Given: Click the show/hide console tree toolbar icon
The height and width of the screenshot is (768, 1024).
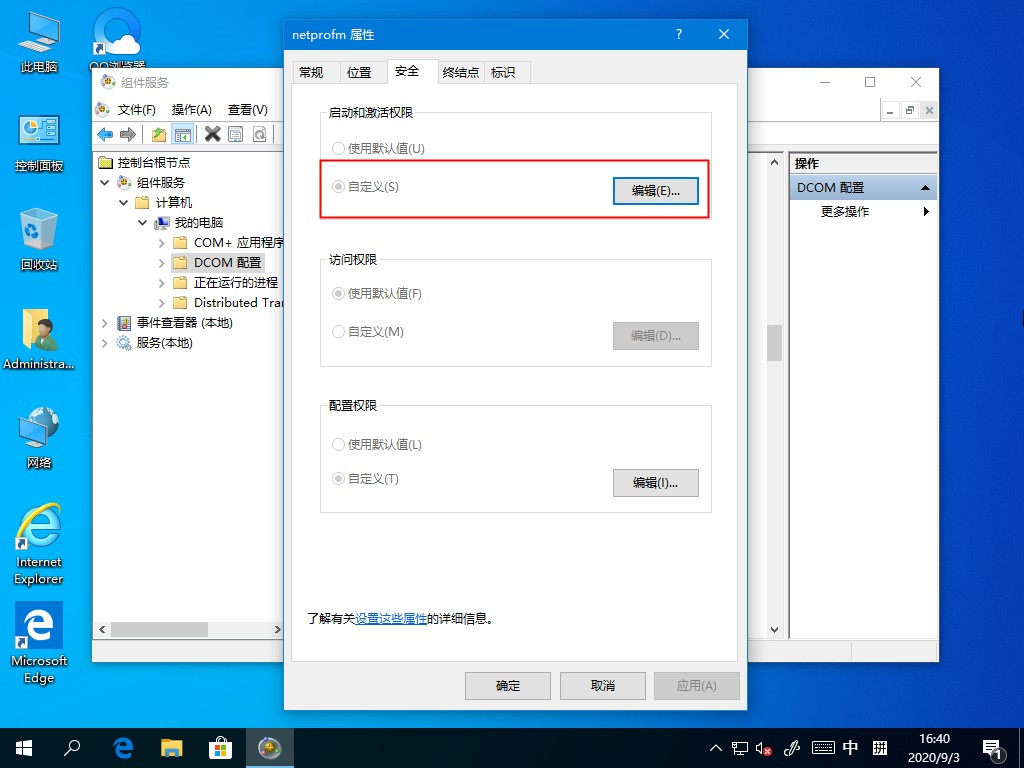Looking at the screenshot, I should click(x=183, y=135).
